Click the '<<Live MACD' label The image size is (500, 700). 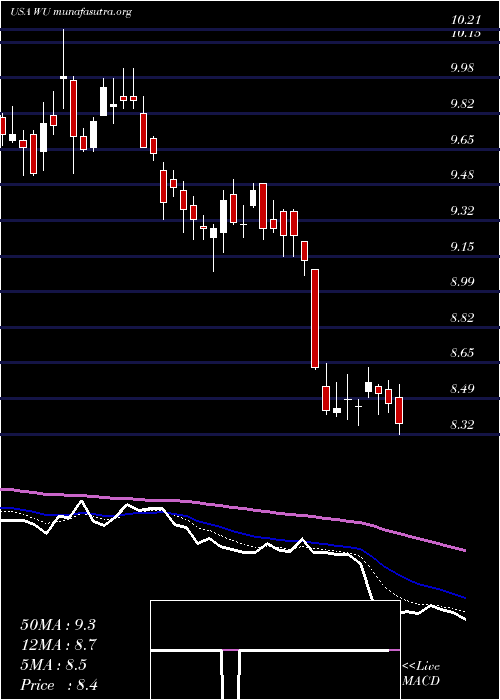[x=421, y=674]
